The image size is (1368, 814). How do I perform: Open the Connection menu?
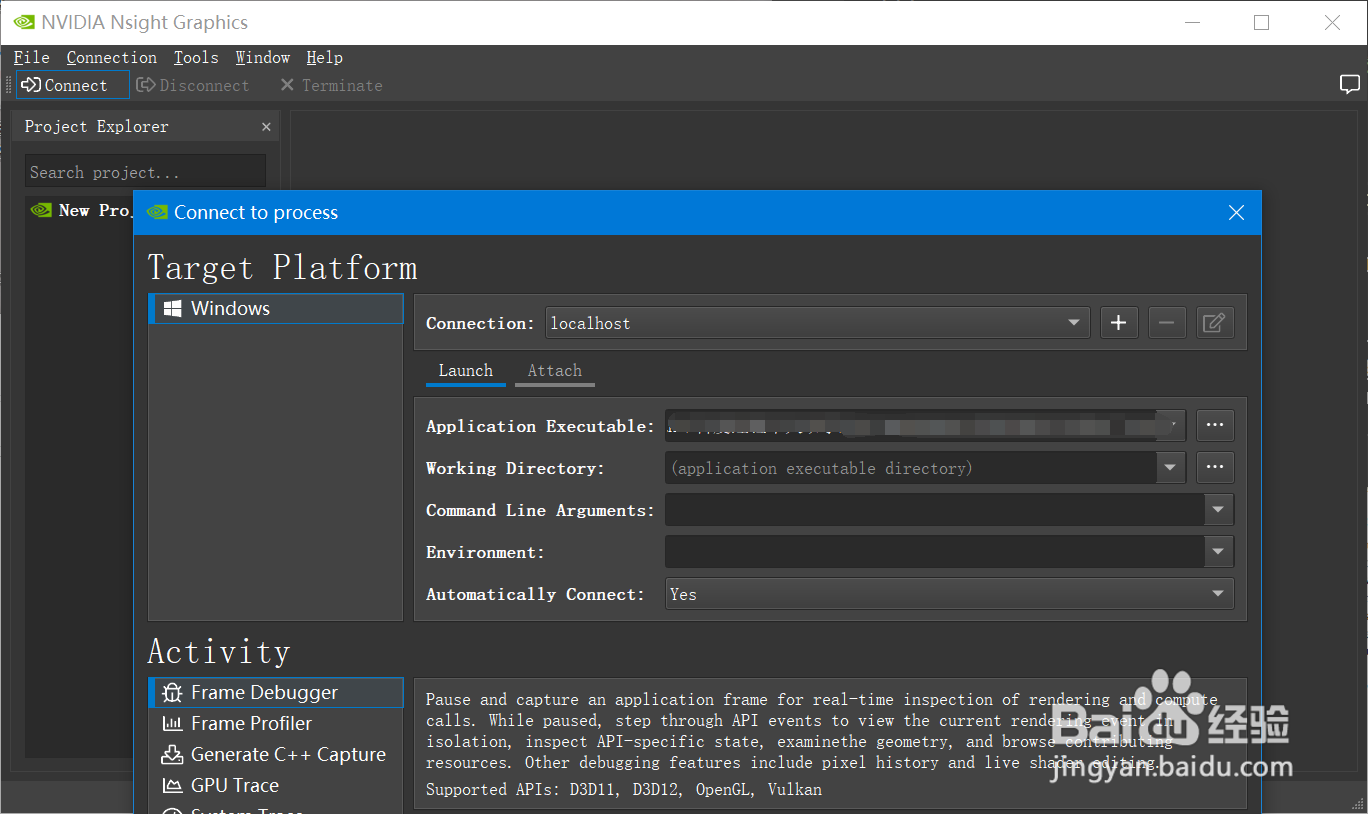pos(112,58)
